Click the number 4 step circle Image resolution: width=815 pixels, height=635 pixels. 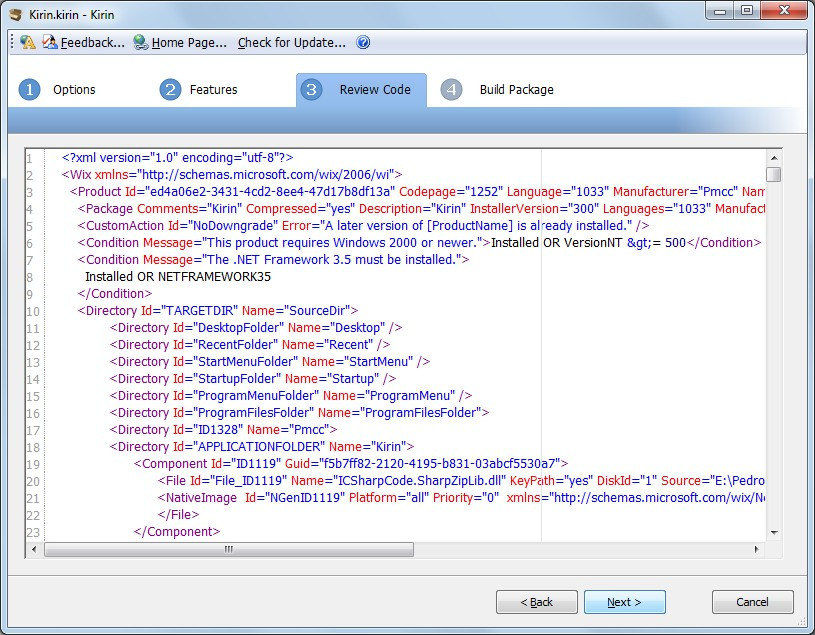click(451, 89)
